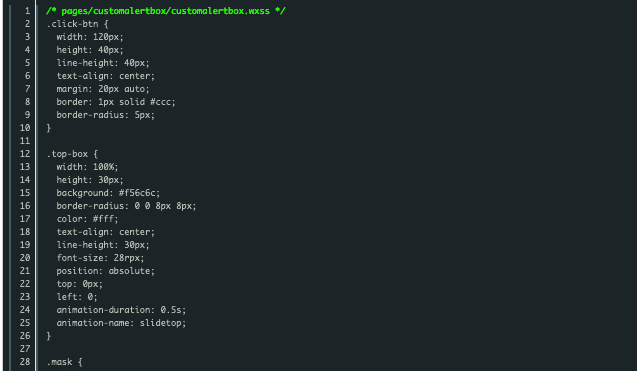Viewport: 637px width, 371px height.
Task: Select the .click-btn selector text
Action: click(x=72, y=24)
